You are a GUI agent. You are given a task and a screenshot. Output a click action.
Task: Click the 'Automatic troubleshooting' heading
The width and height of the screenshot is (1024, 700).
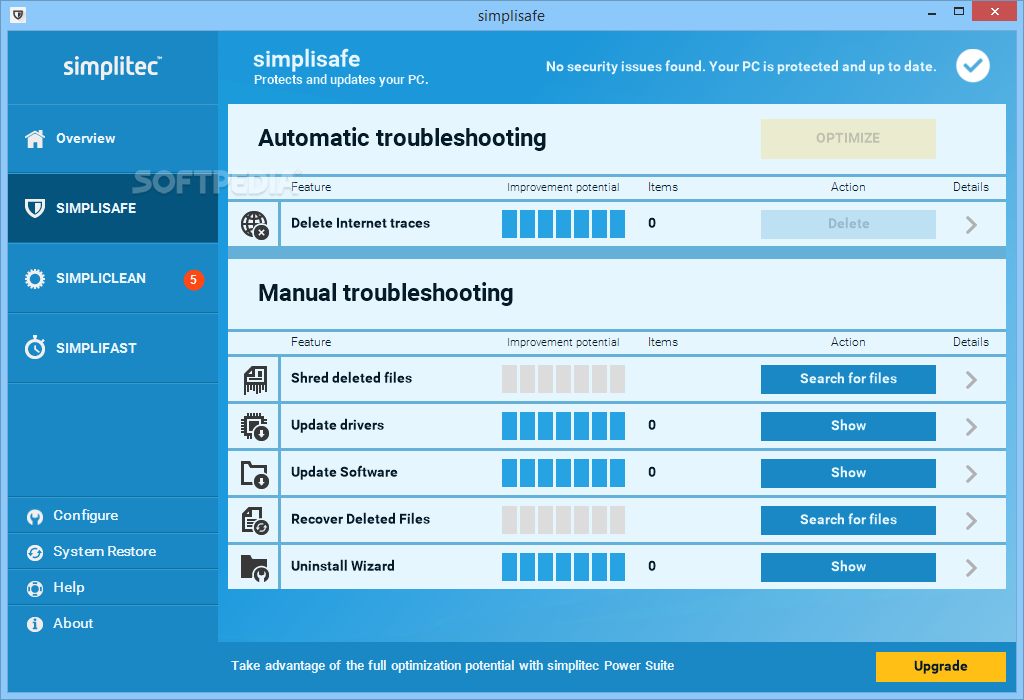coord(402,138)
